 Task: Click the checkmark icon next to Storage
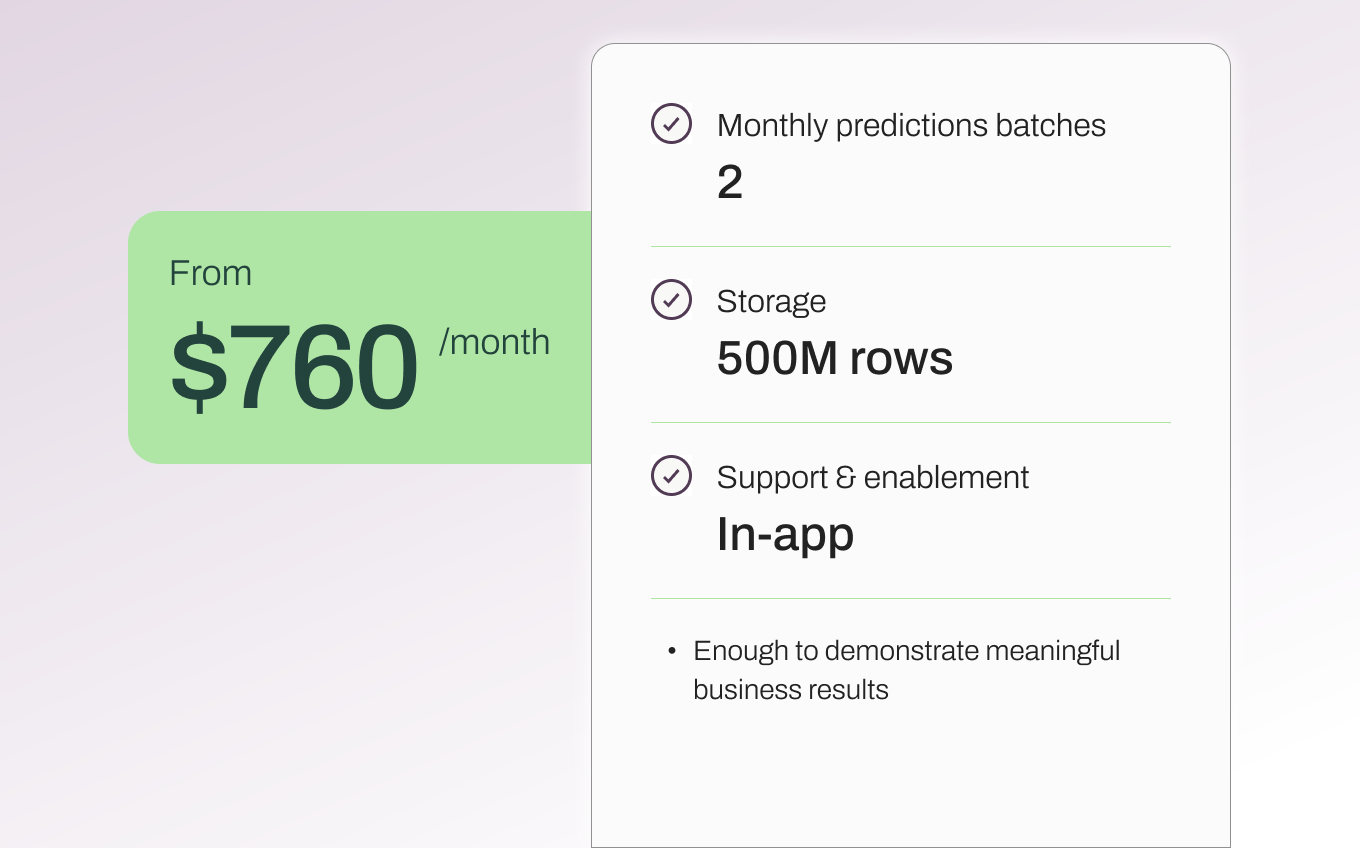671,300
